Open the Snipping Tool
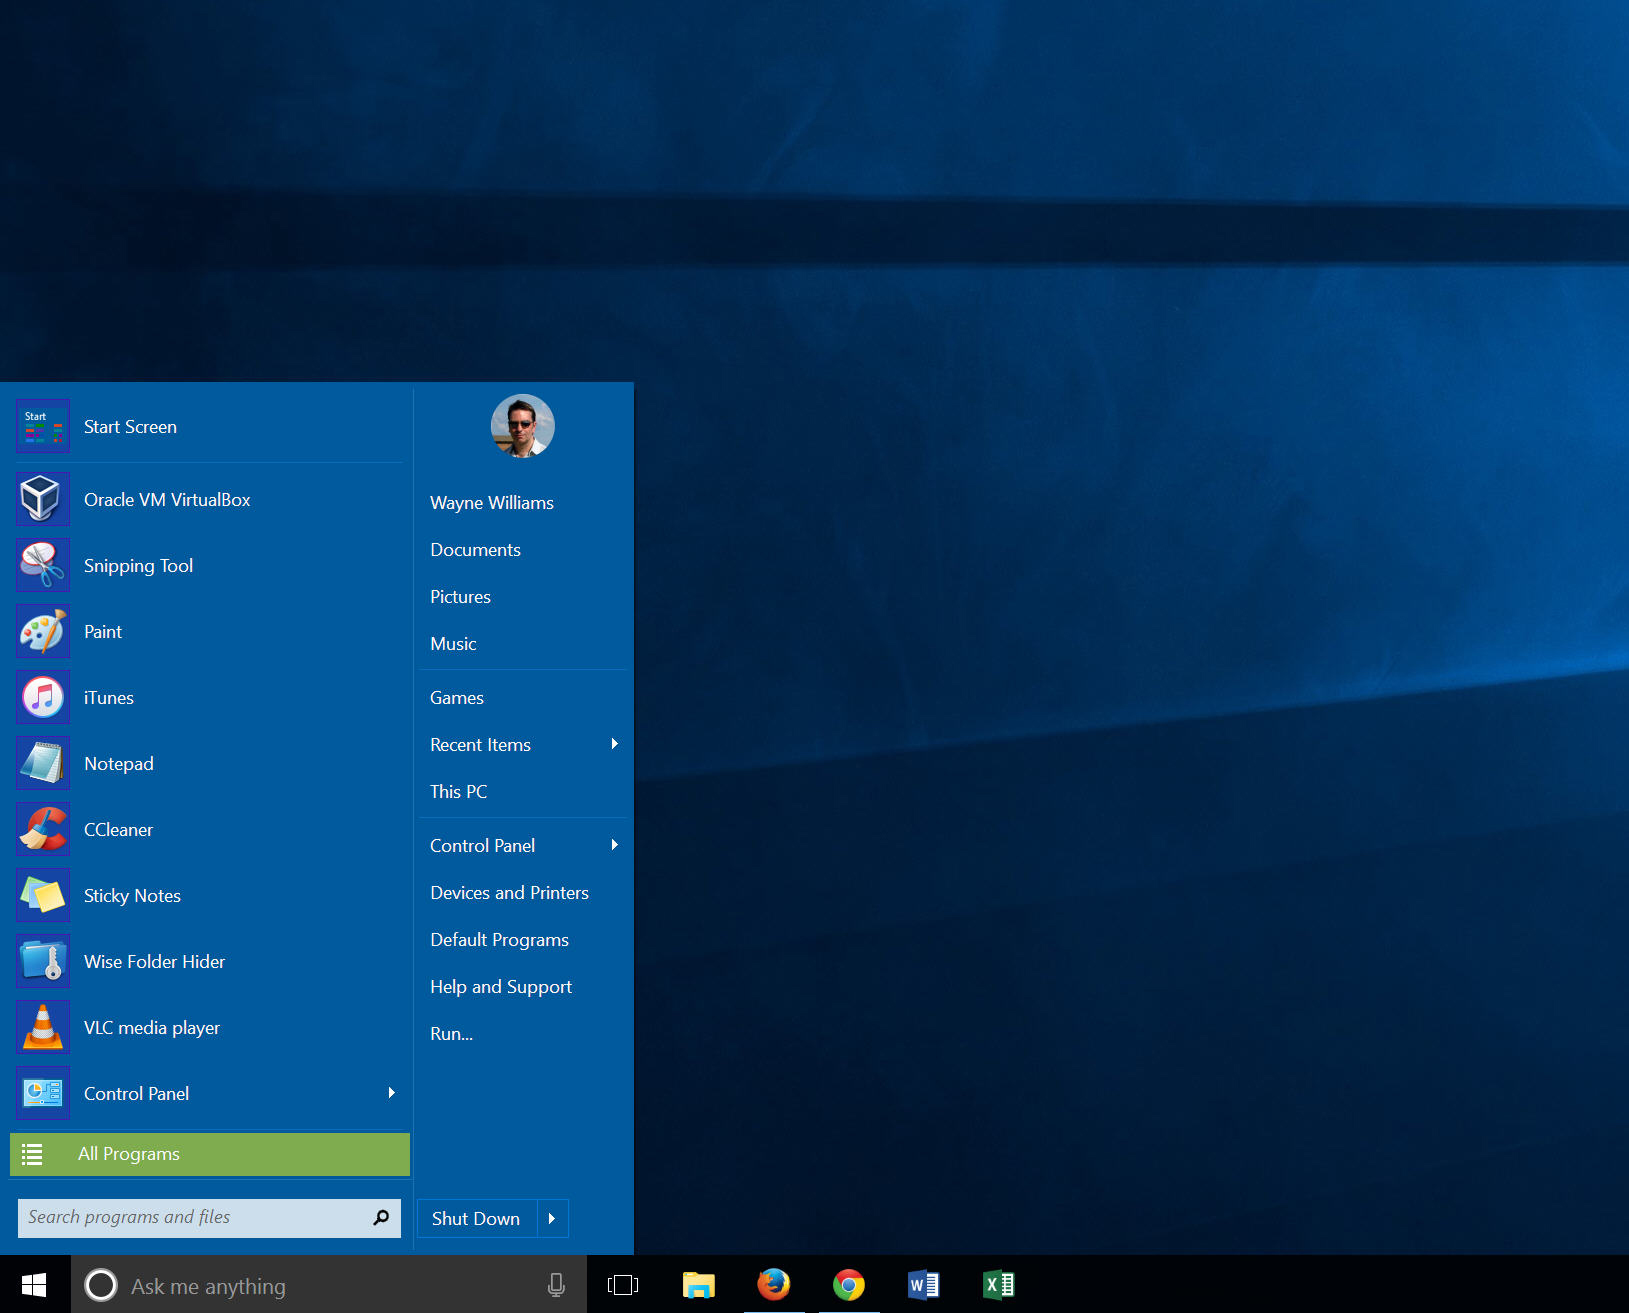Viewport: 1629px width, 1313px height. click(139, 565)
